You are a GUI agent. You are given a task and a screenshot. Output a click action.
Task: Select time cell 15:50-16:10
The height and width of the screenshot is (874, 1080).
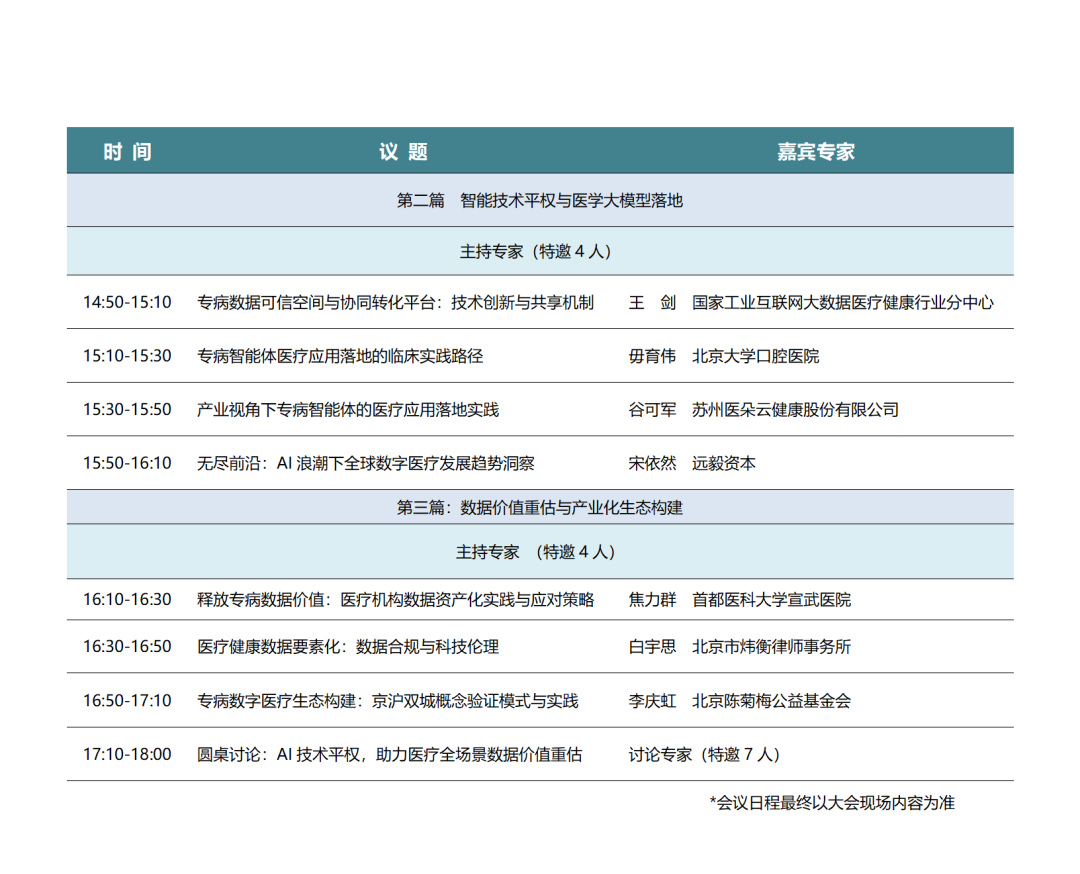tap(127, 464)
